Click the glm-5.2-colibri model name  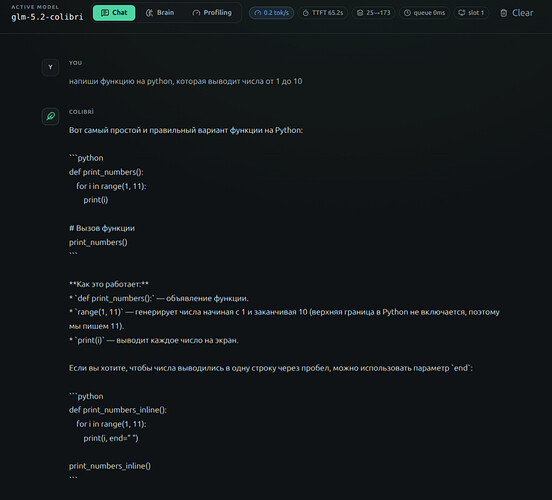[47, 17]
